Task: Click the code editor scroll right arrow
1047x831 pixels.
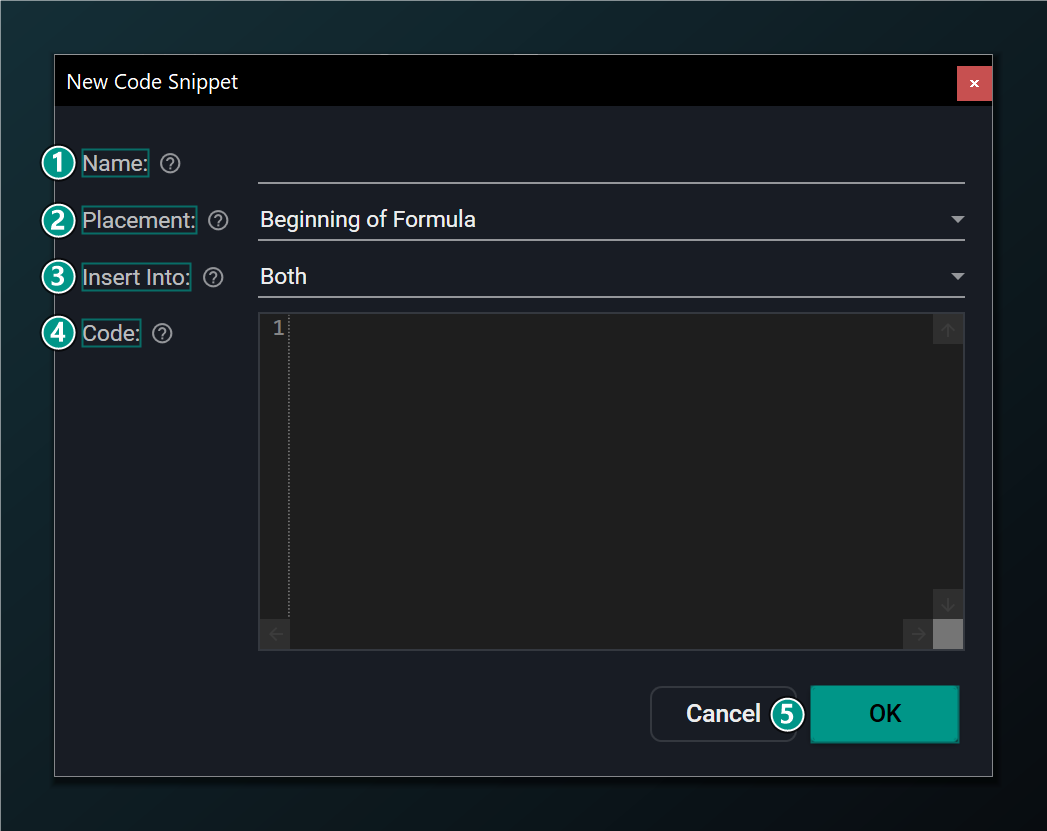Action: coord(918,634)
